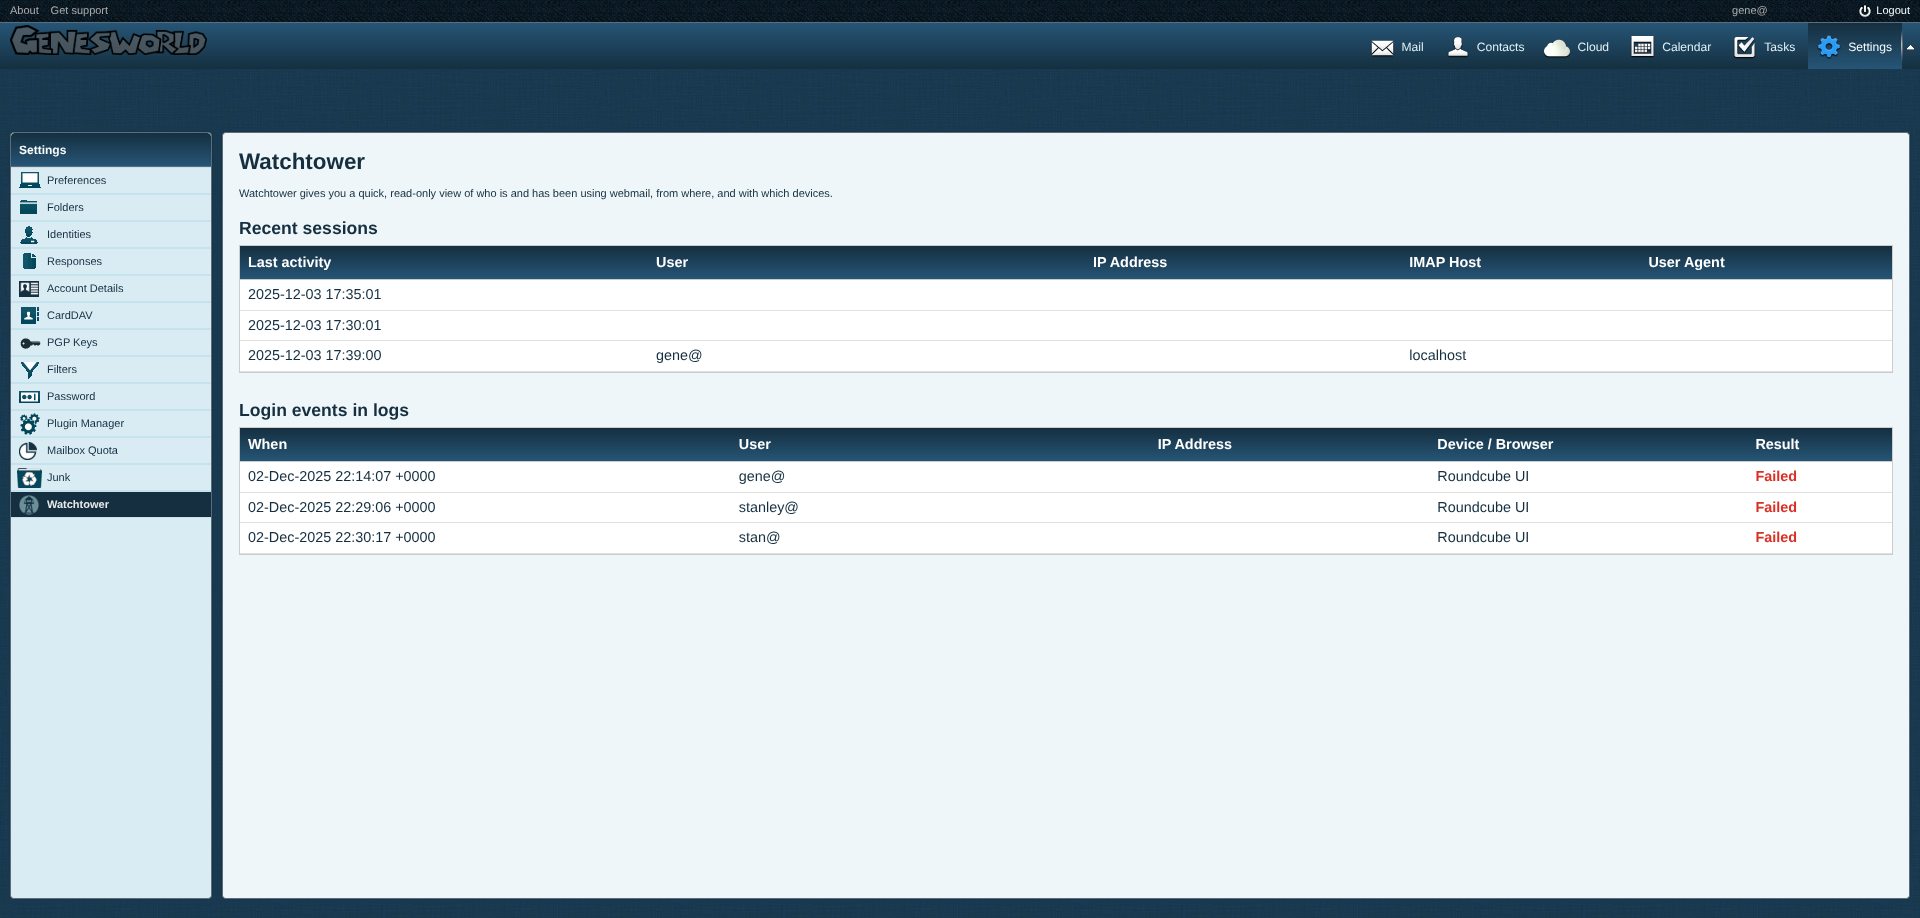Click the GenesWorld logo
The width and height of the screenshot is (1920, 918).
108,42
